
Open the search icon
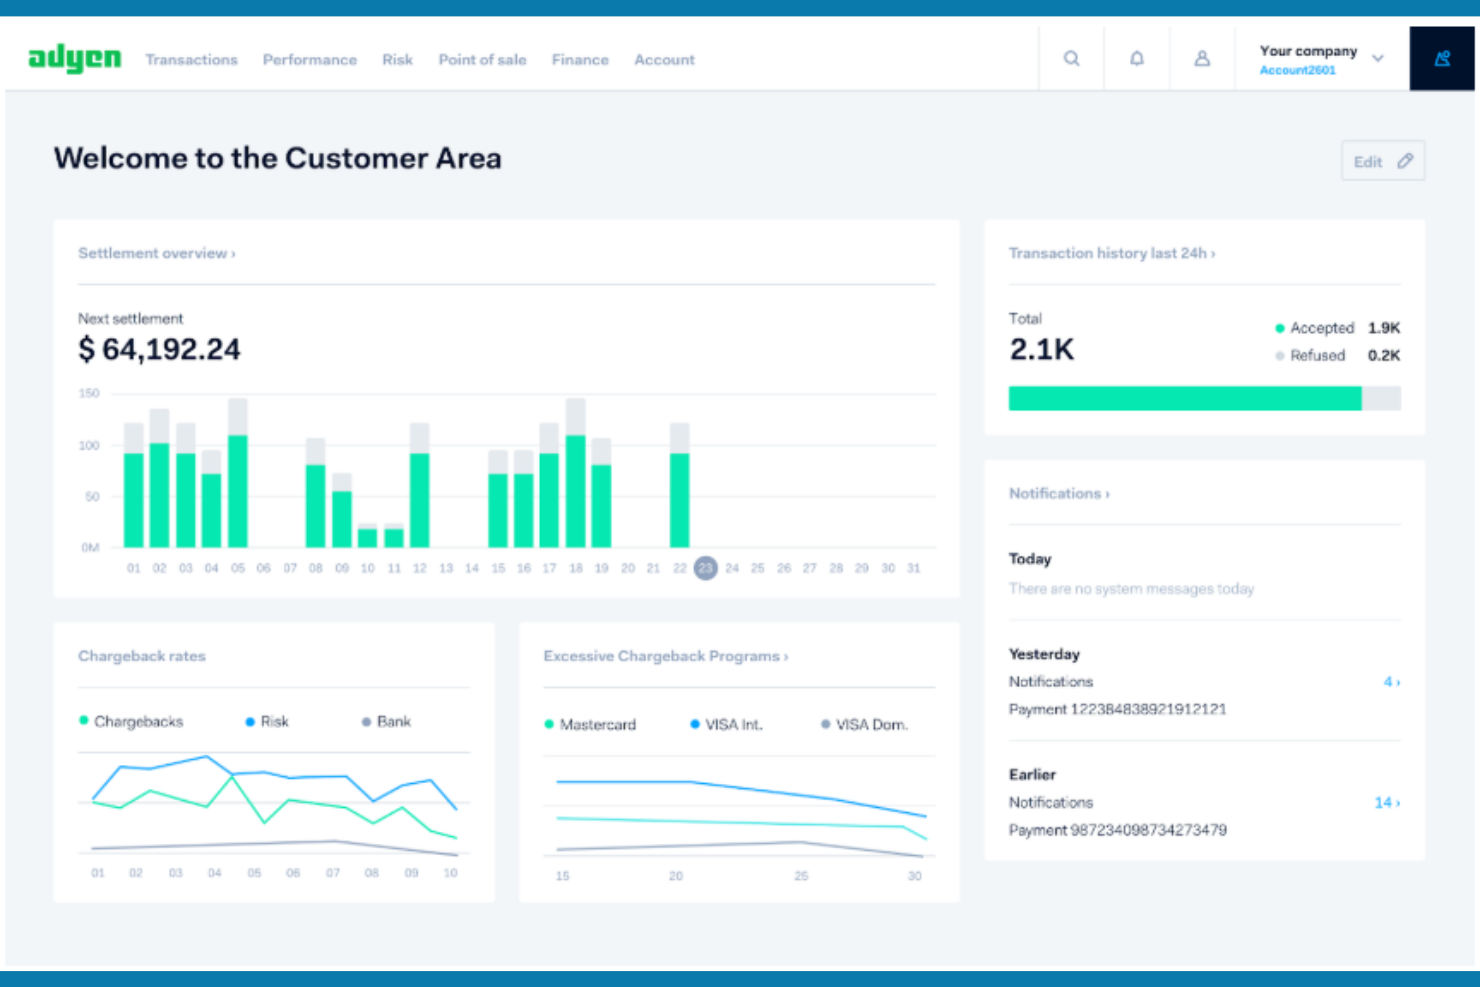tap(1070, 58)
